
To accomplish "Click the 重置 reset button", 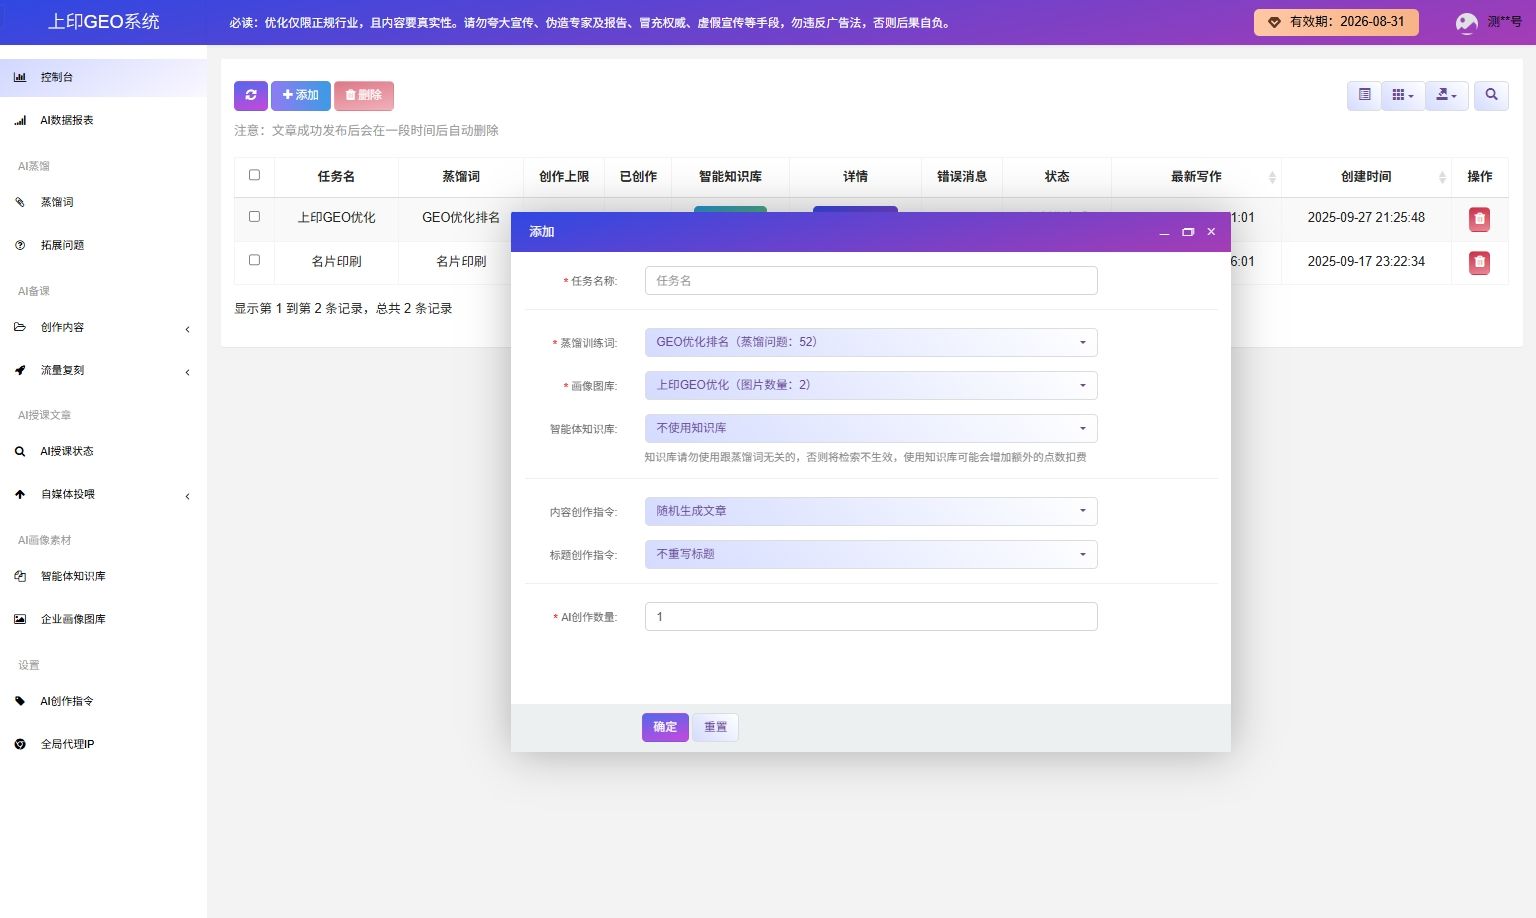I will (715, 727).
